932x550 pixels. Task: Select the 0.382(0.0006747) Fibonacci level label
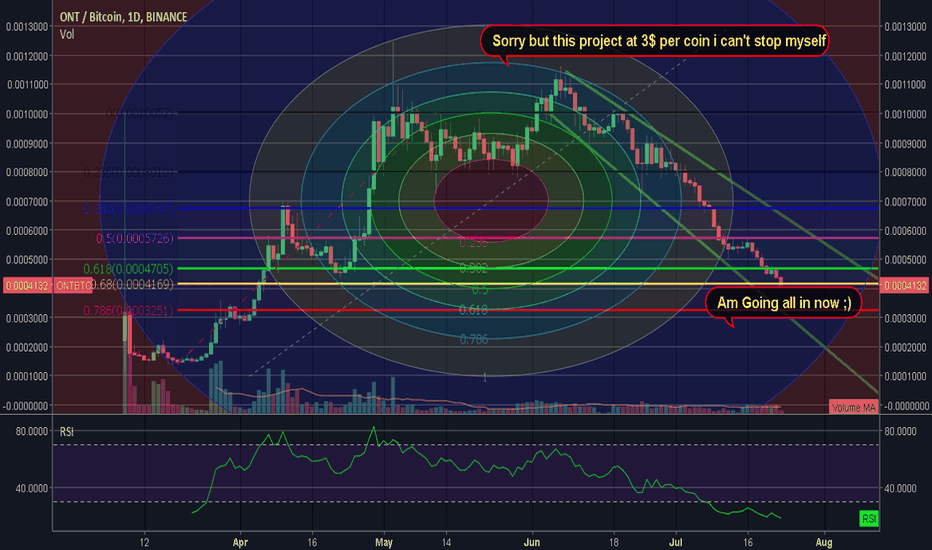(x=128, y=209)
